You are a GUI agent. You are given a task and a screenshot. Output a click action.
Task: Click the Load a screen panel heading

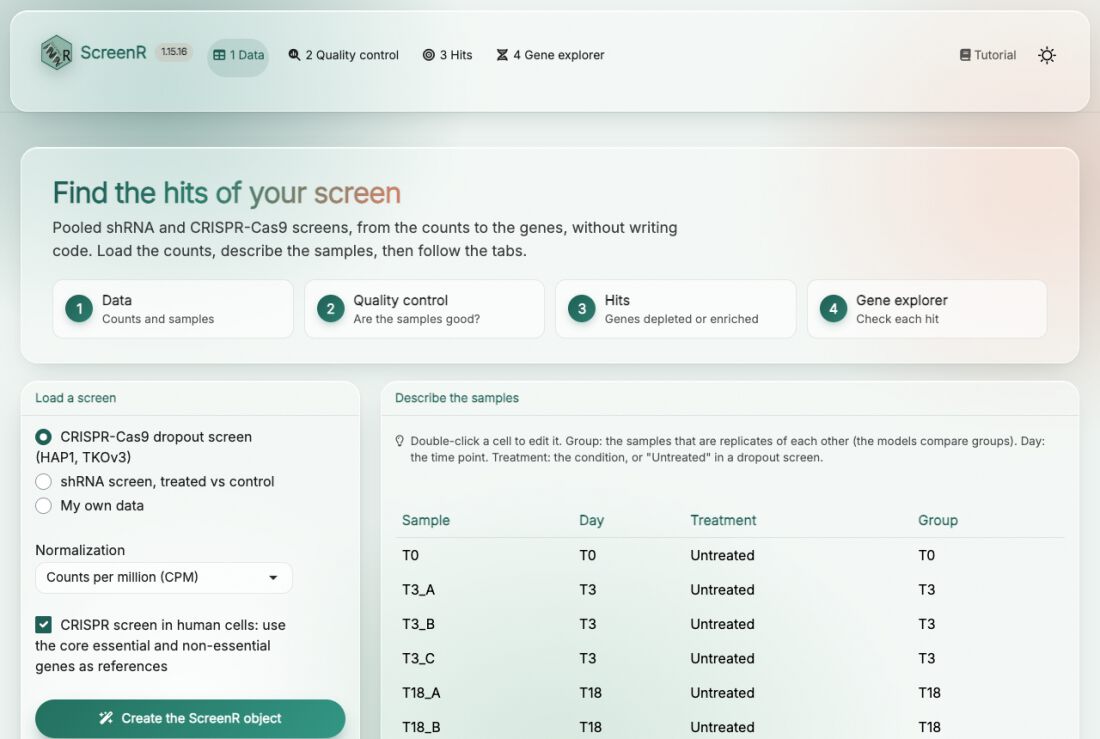tap(76, 398)
